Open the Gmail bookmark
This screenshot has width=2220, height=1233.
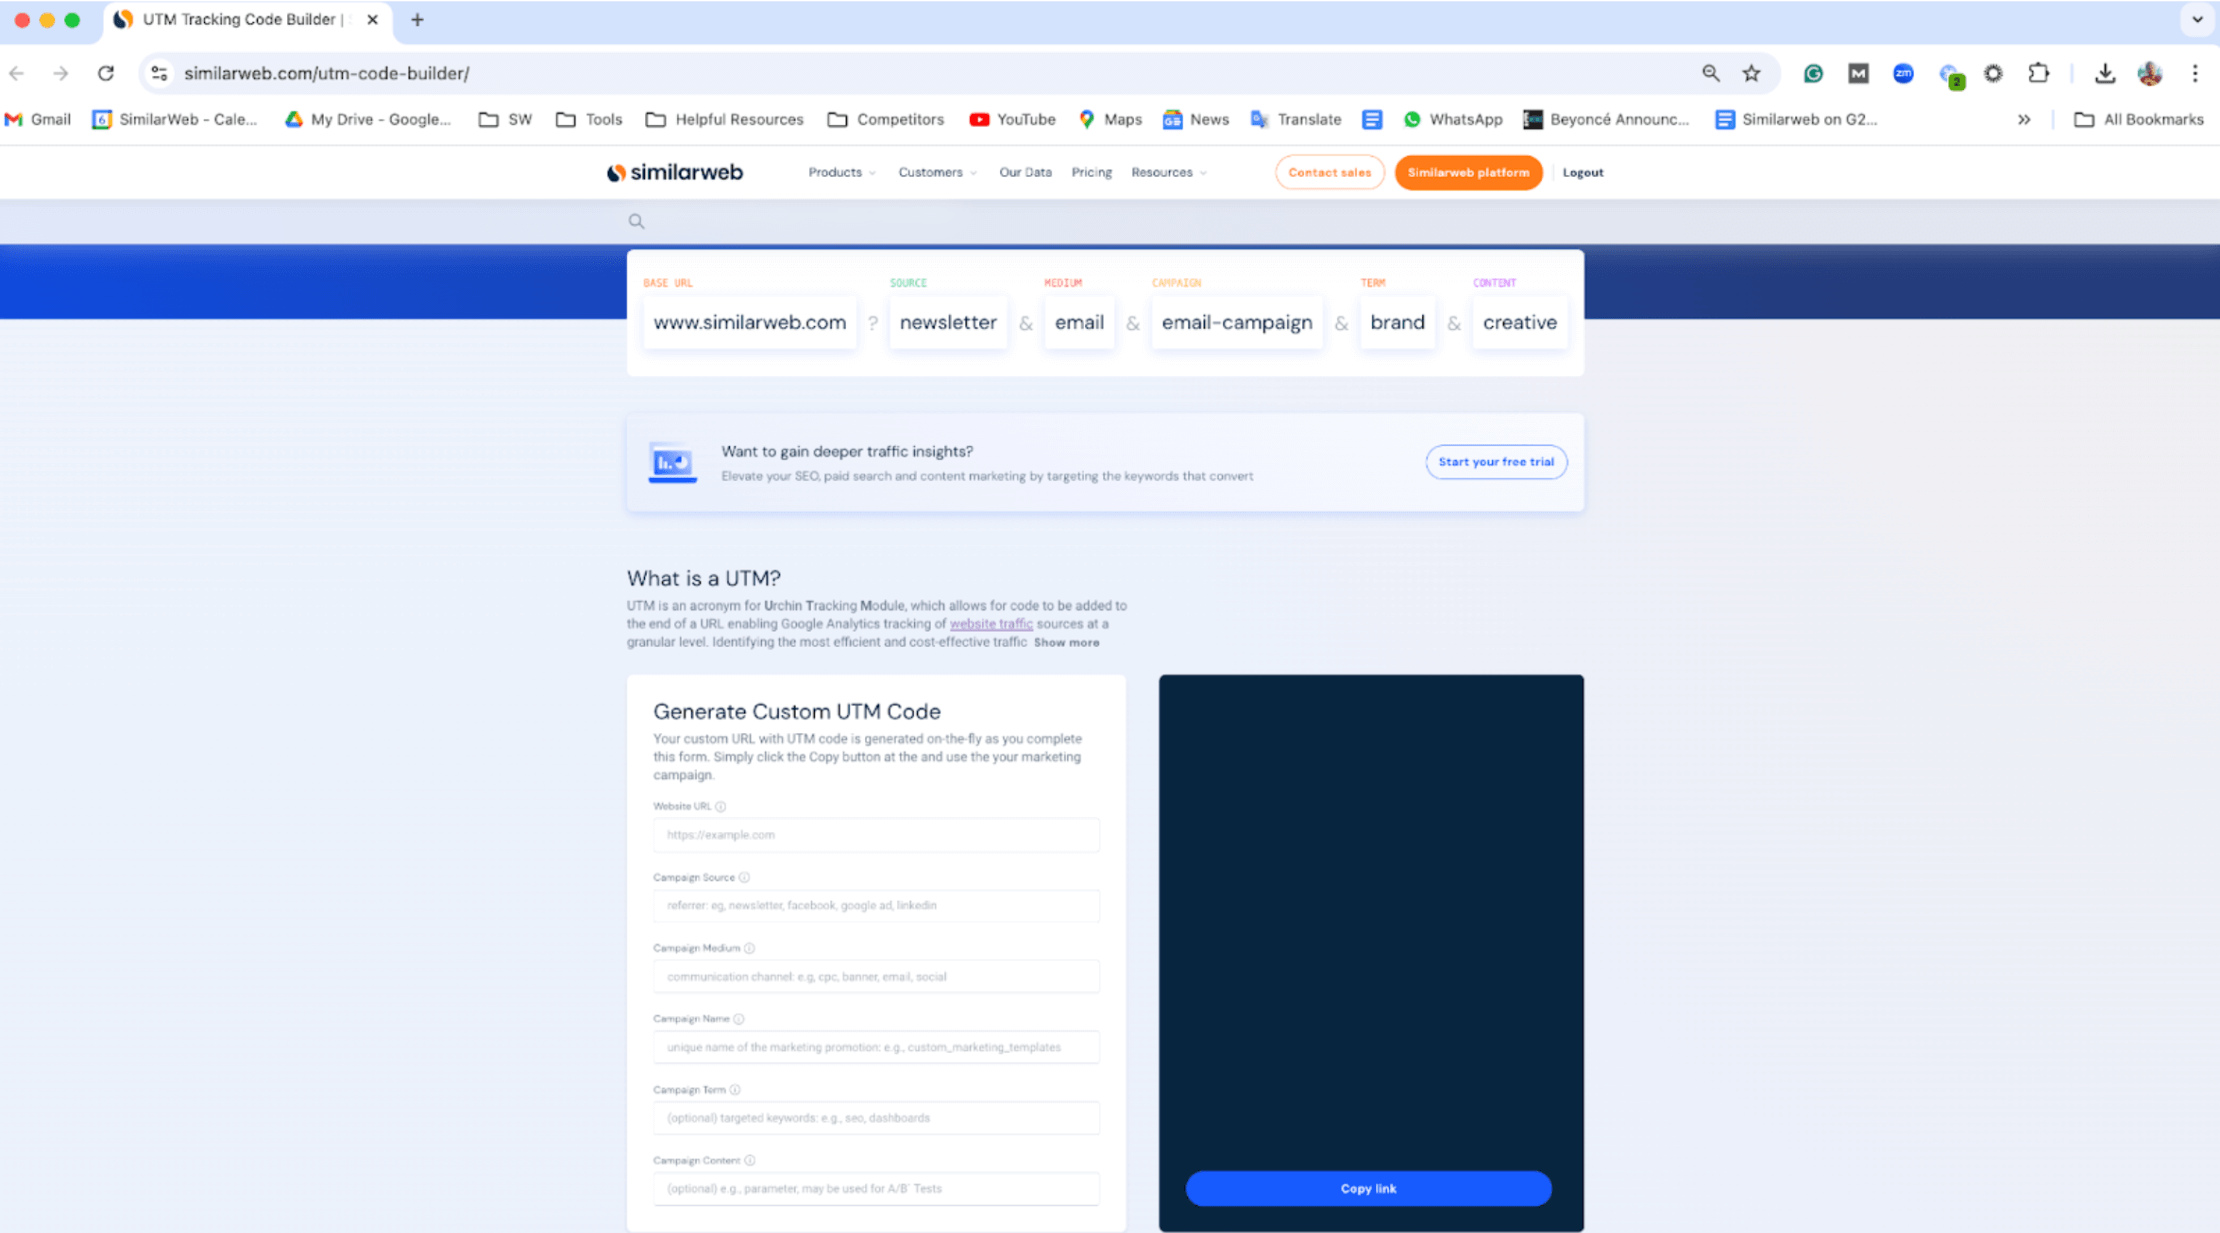coord(38,119)
